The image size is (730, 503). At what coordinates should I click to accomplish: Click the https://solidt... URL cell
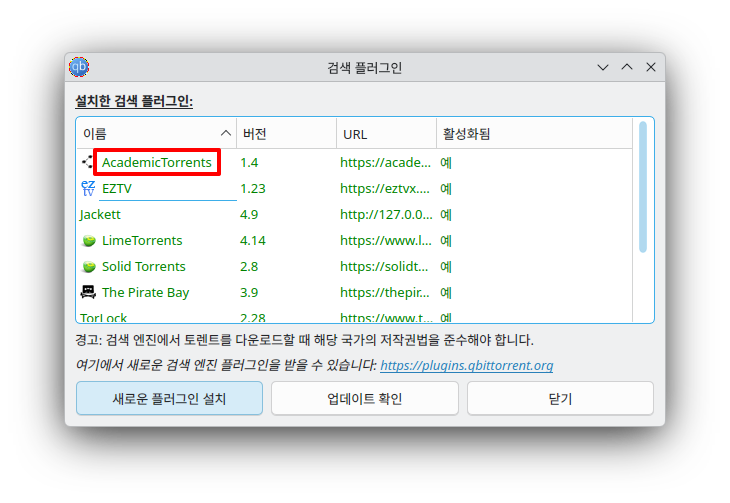point(384,267)
